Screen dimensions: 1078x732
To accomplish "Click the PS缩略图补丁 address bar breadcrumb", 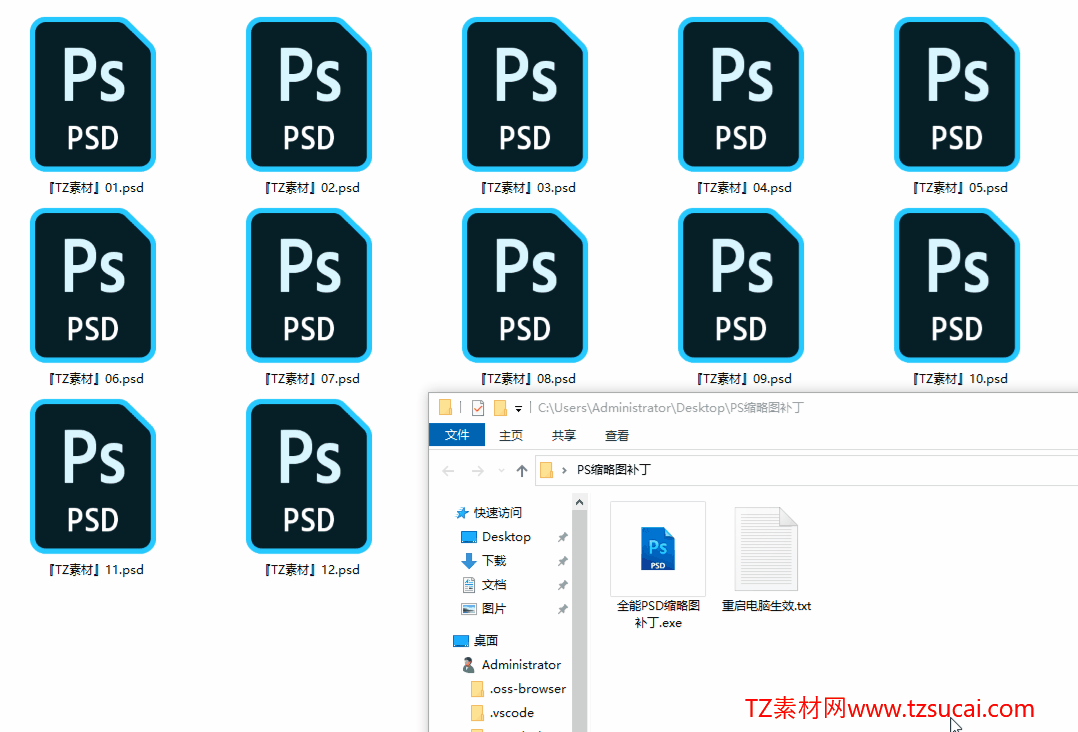I will [614, 470].
